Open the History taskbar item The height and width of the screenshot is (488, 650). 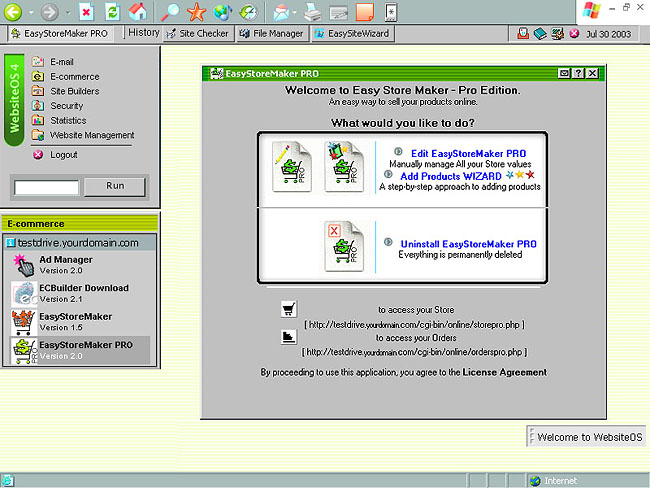tap(143, 32)
